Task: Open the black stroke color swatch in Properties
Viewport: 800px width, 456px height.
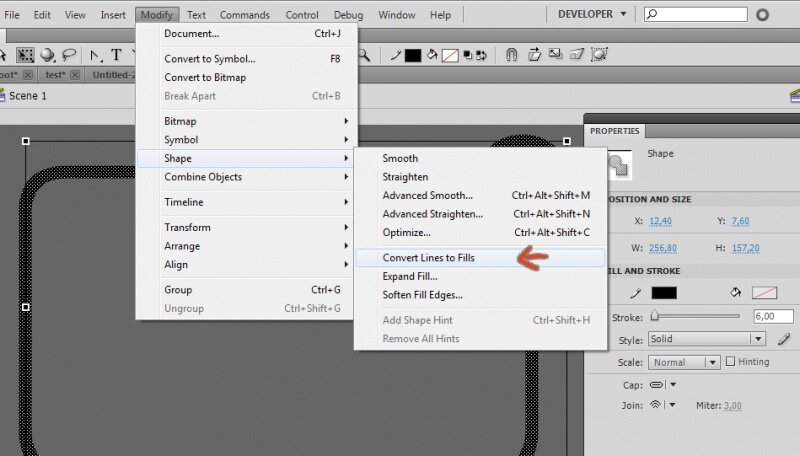Action: (x=664, y=293)
